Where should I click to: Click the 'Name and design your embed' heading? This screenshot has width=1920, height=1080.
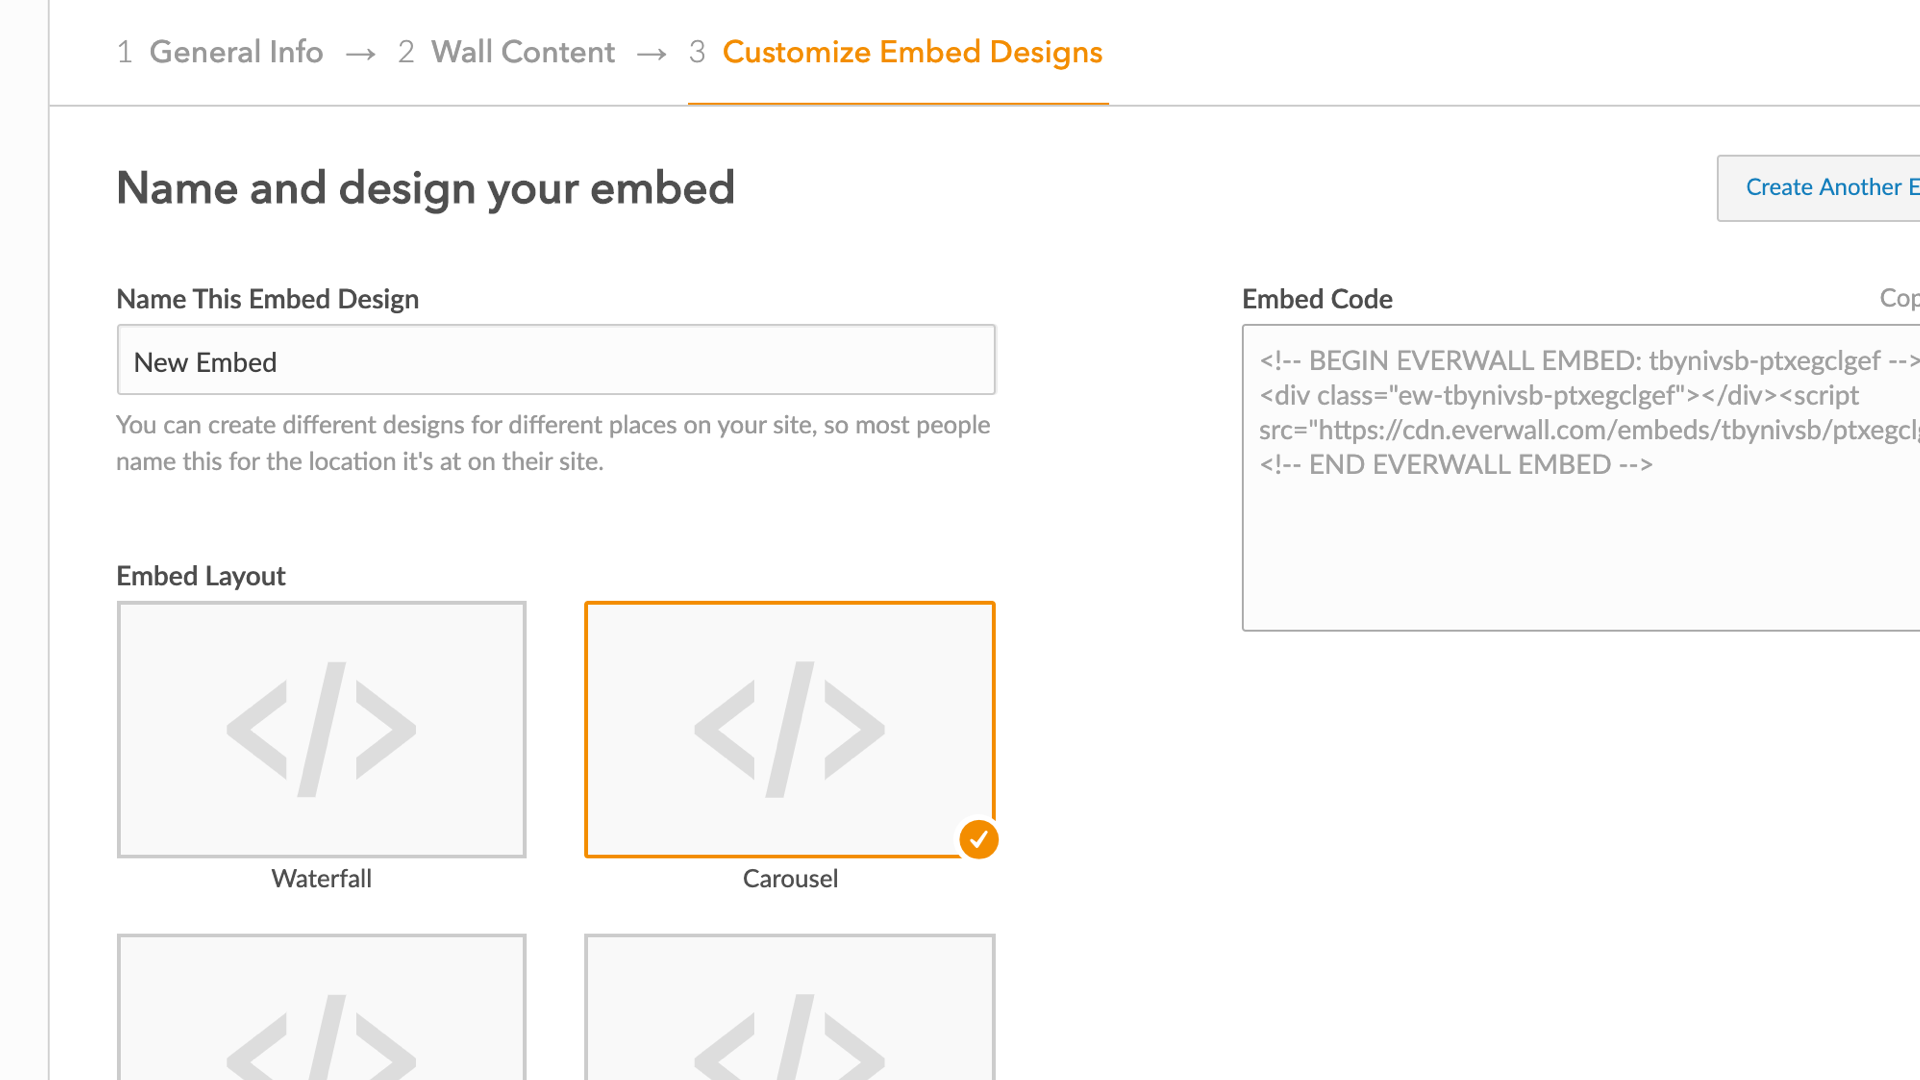[x=425, y=188]
